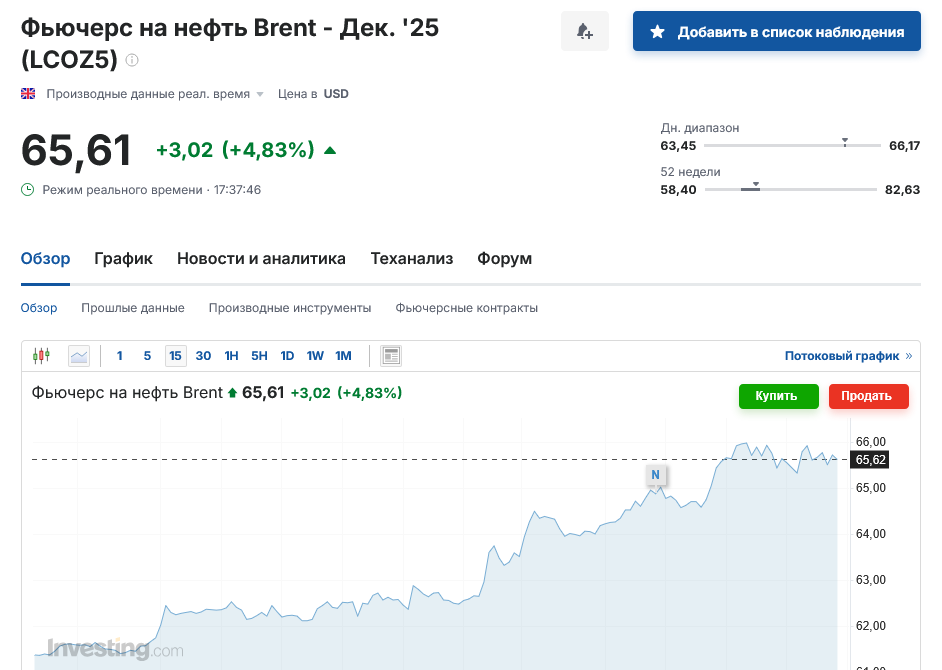Click the news layout icon in chart toolbar
Viewport: 942px width, 670px height.
point(391,355)
